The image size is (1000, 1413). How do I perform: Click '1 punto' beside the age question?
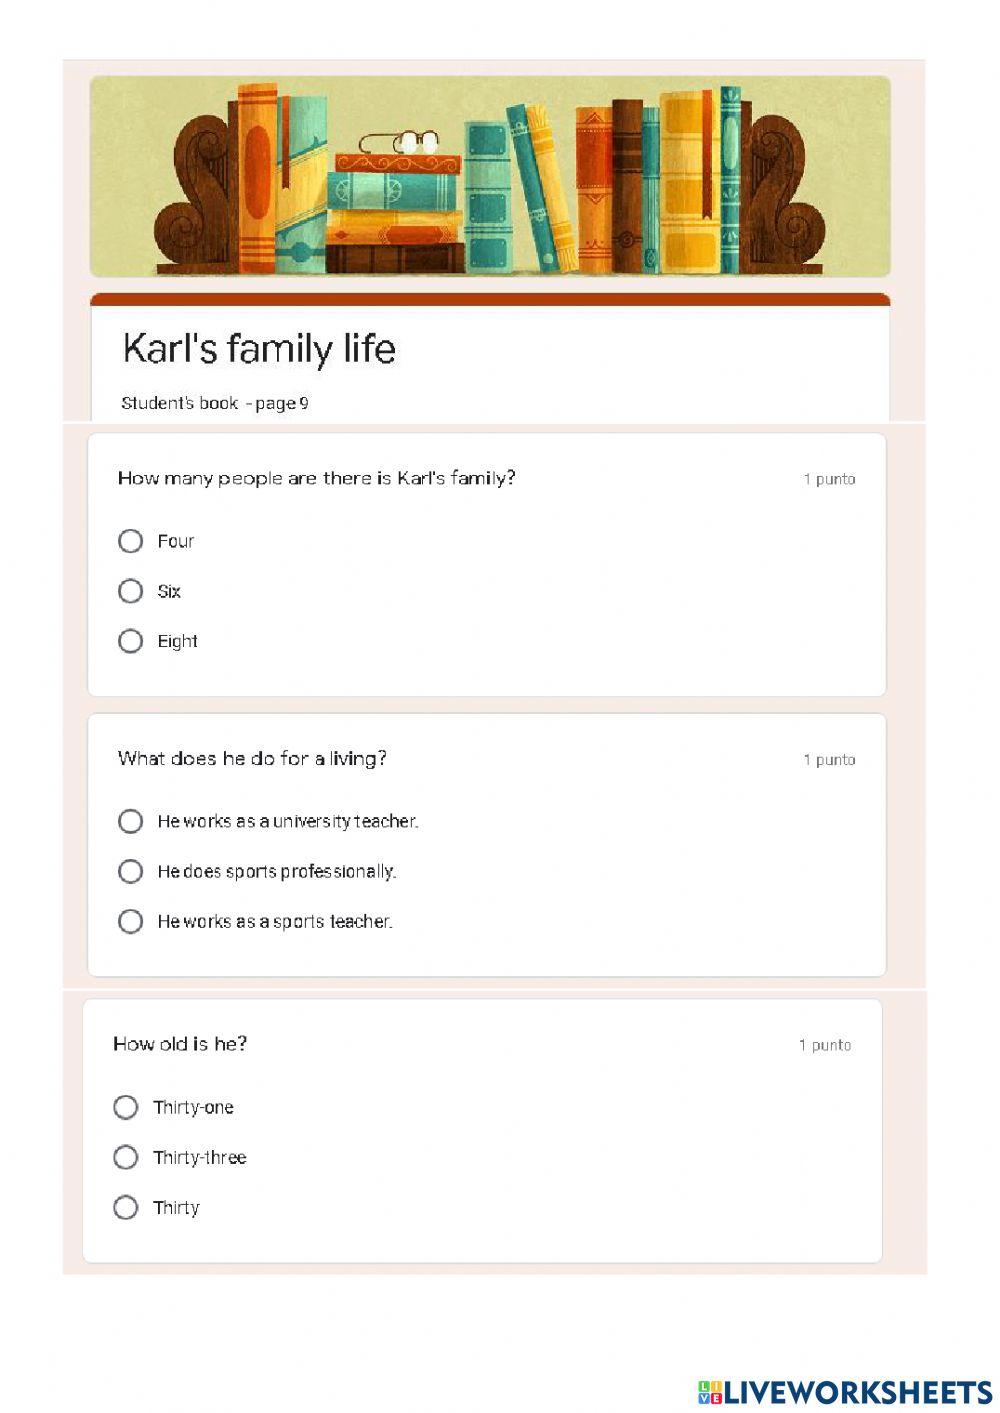[825, 1045]
